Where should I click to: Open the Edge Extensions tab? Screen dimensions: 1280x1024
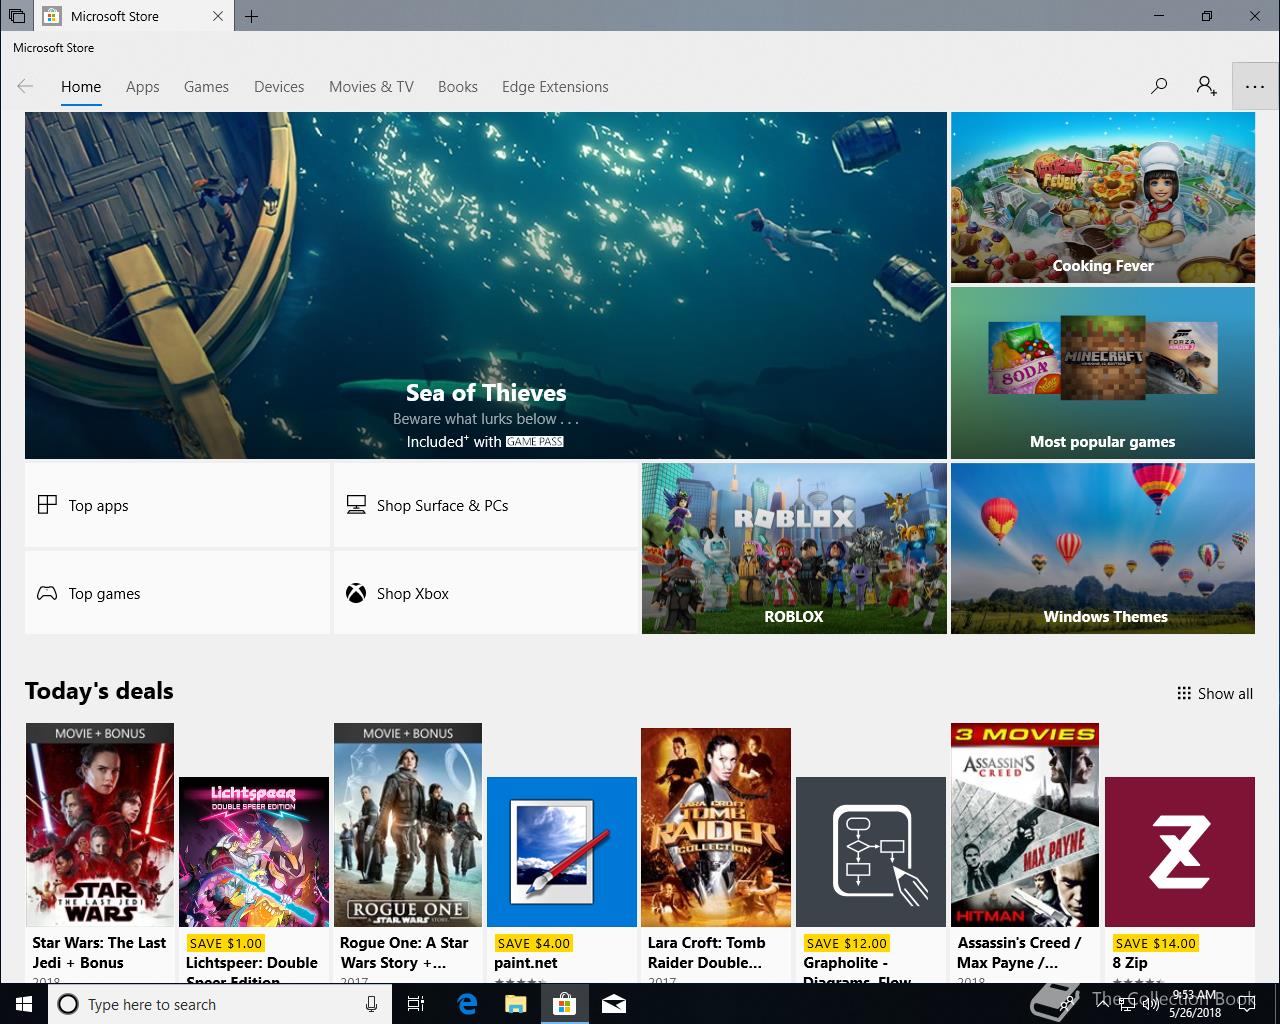[555, 87]
